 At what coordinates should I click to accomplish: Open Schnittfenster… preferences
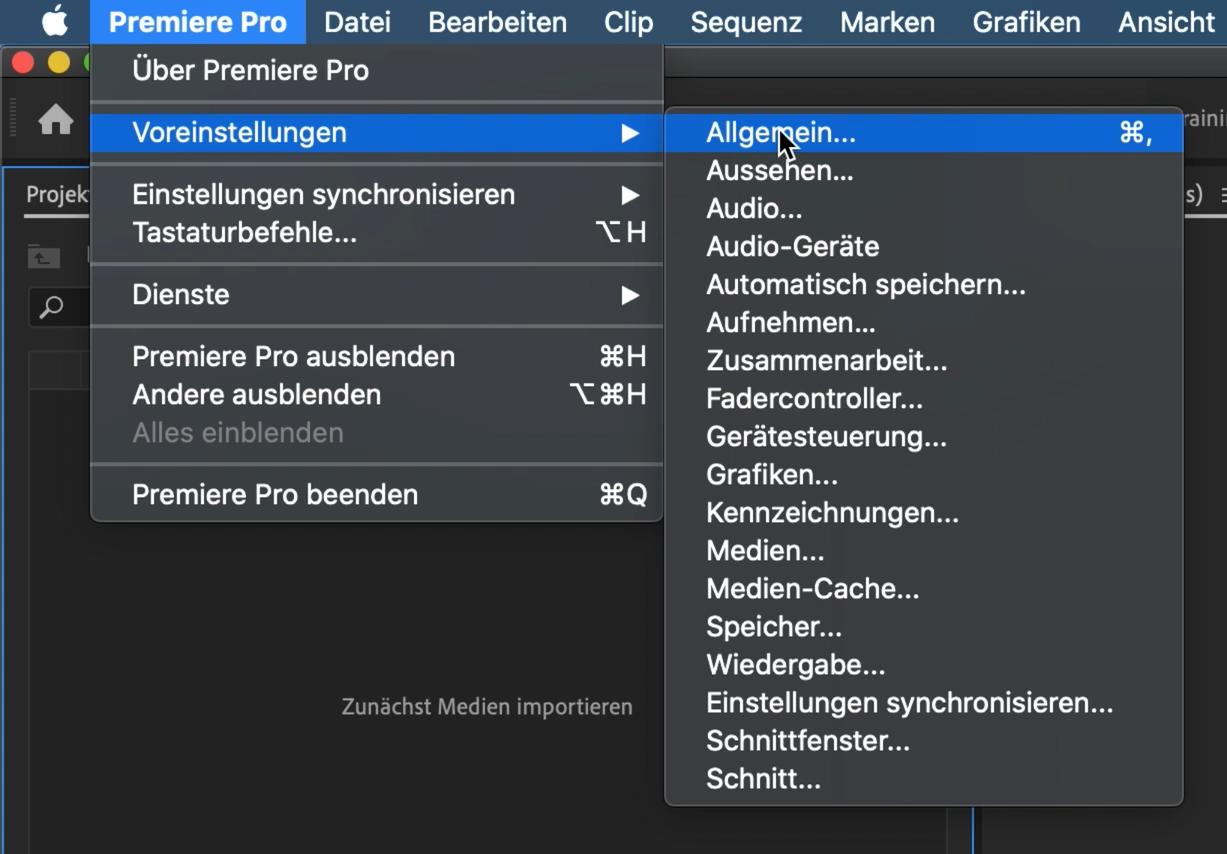[807, 741]
